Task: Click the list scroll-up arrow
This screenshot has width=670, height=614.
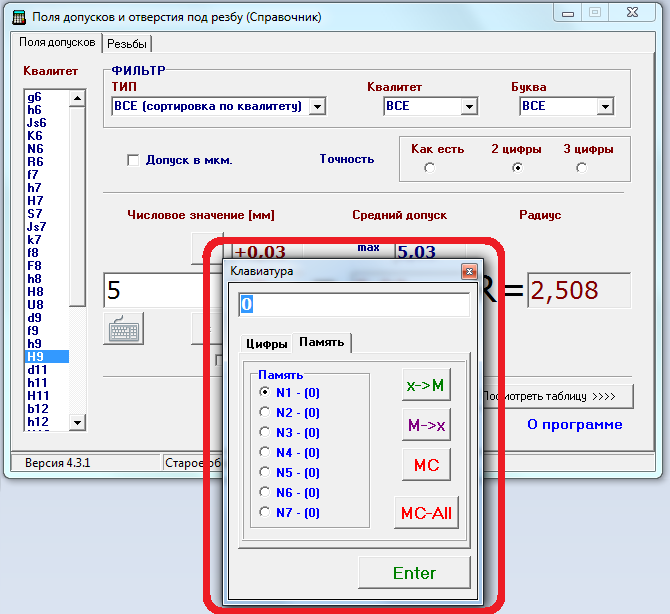Action: click(77, 98)
